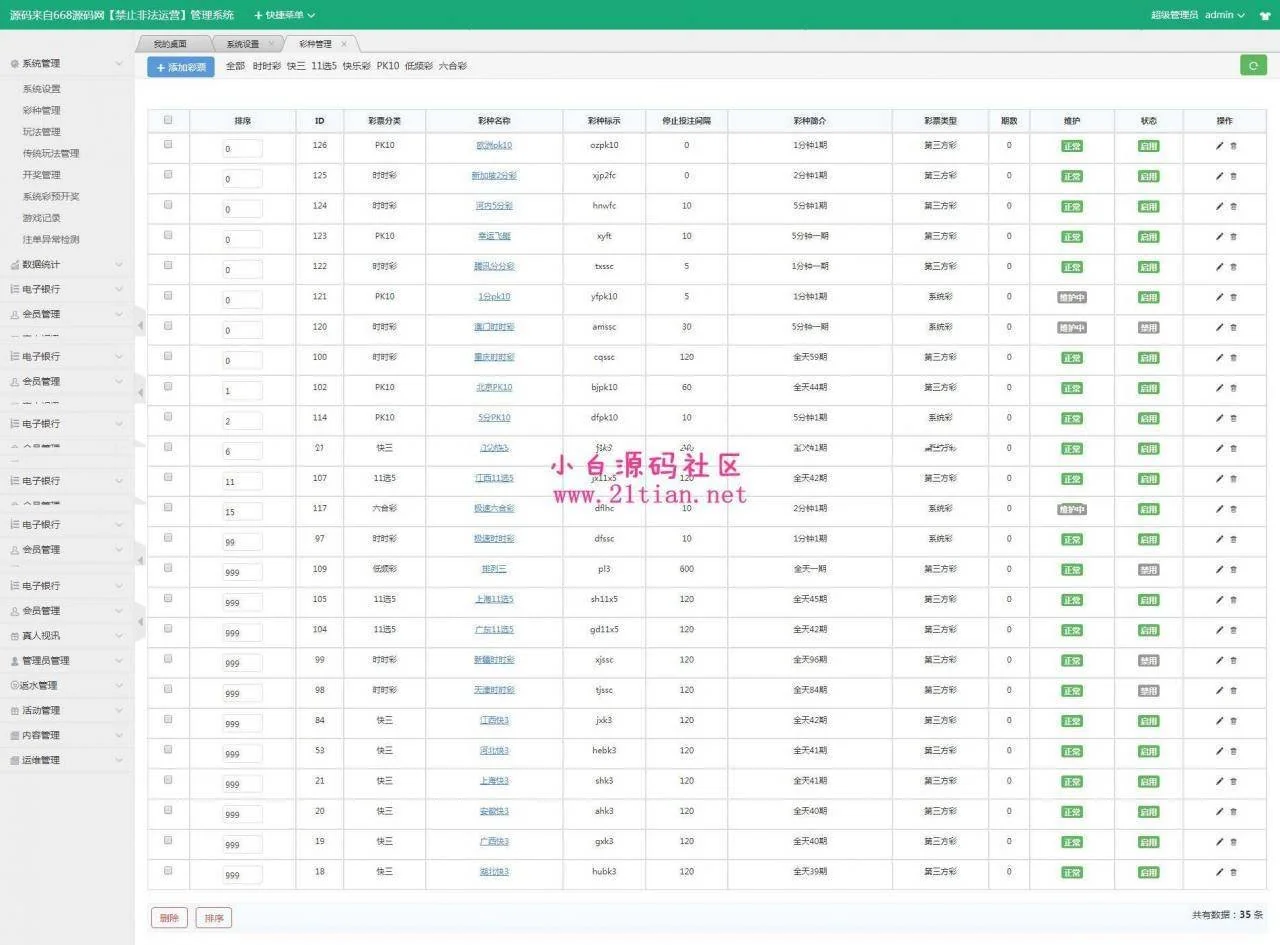Image resolution: width=1280 pixels, height=945 pixels.
Task: Switch to the 我的桌面 tab
Action: point(171,44)
